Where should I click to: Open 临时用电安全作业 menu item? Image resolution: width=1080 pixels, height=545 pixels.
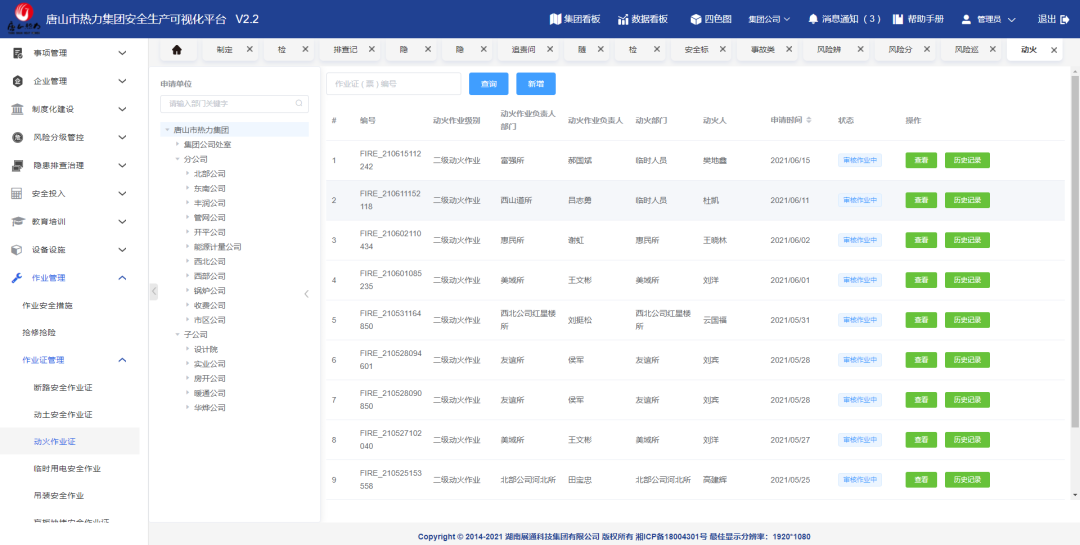click(67, 469)
